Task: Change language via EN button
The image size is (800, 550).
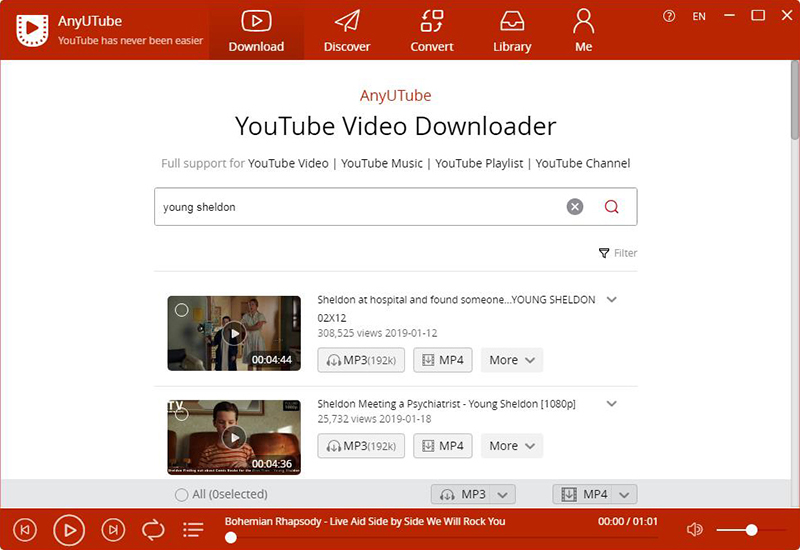Action: 699,16
